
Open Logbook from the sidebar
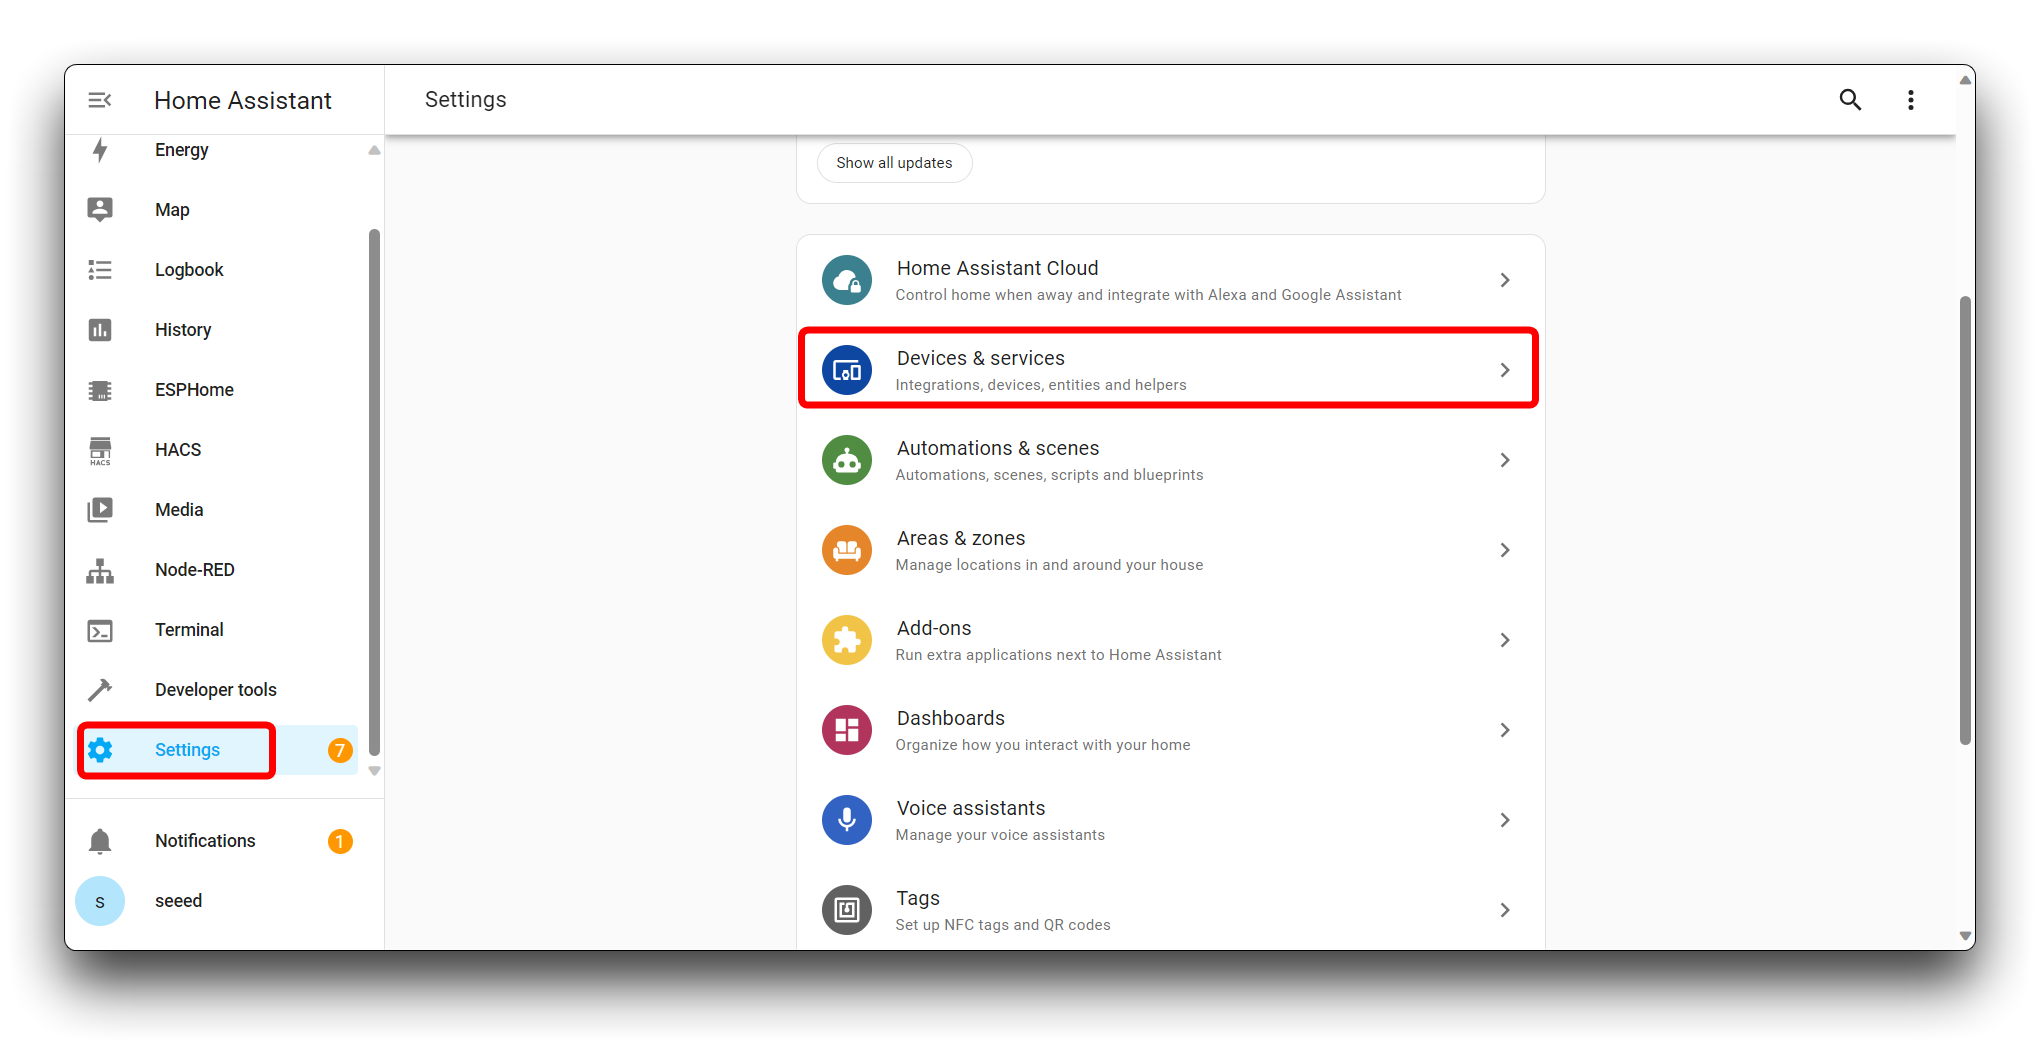click(x=218, y=270)
